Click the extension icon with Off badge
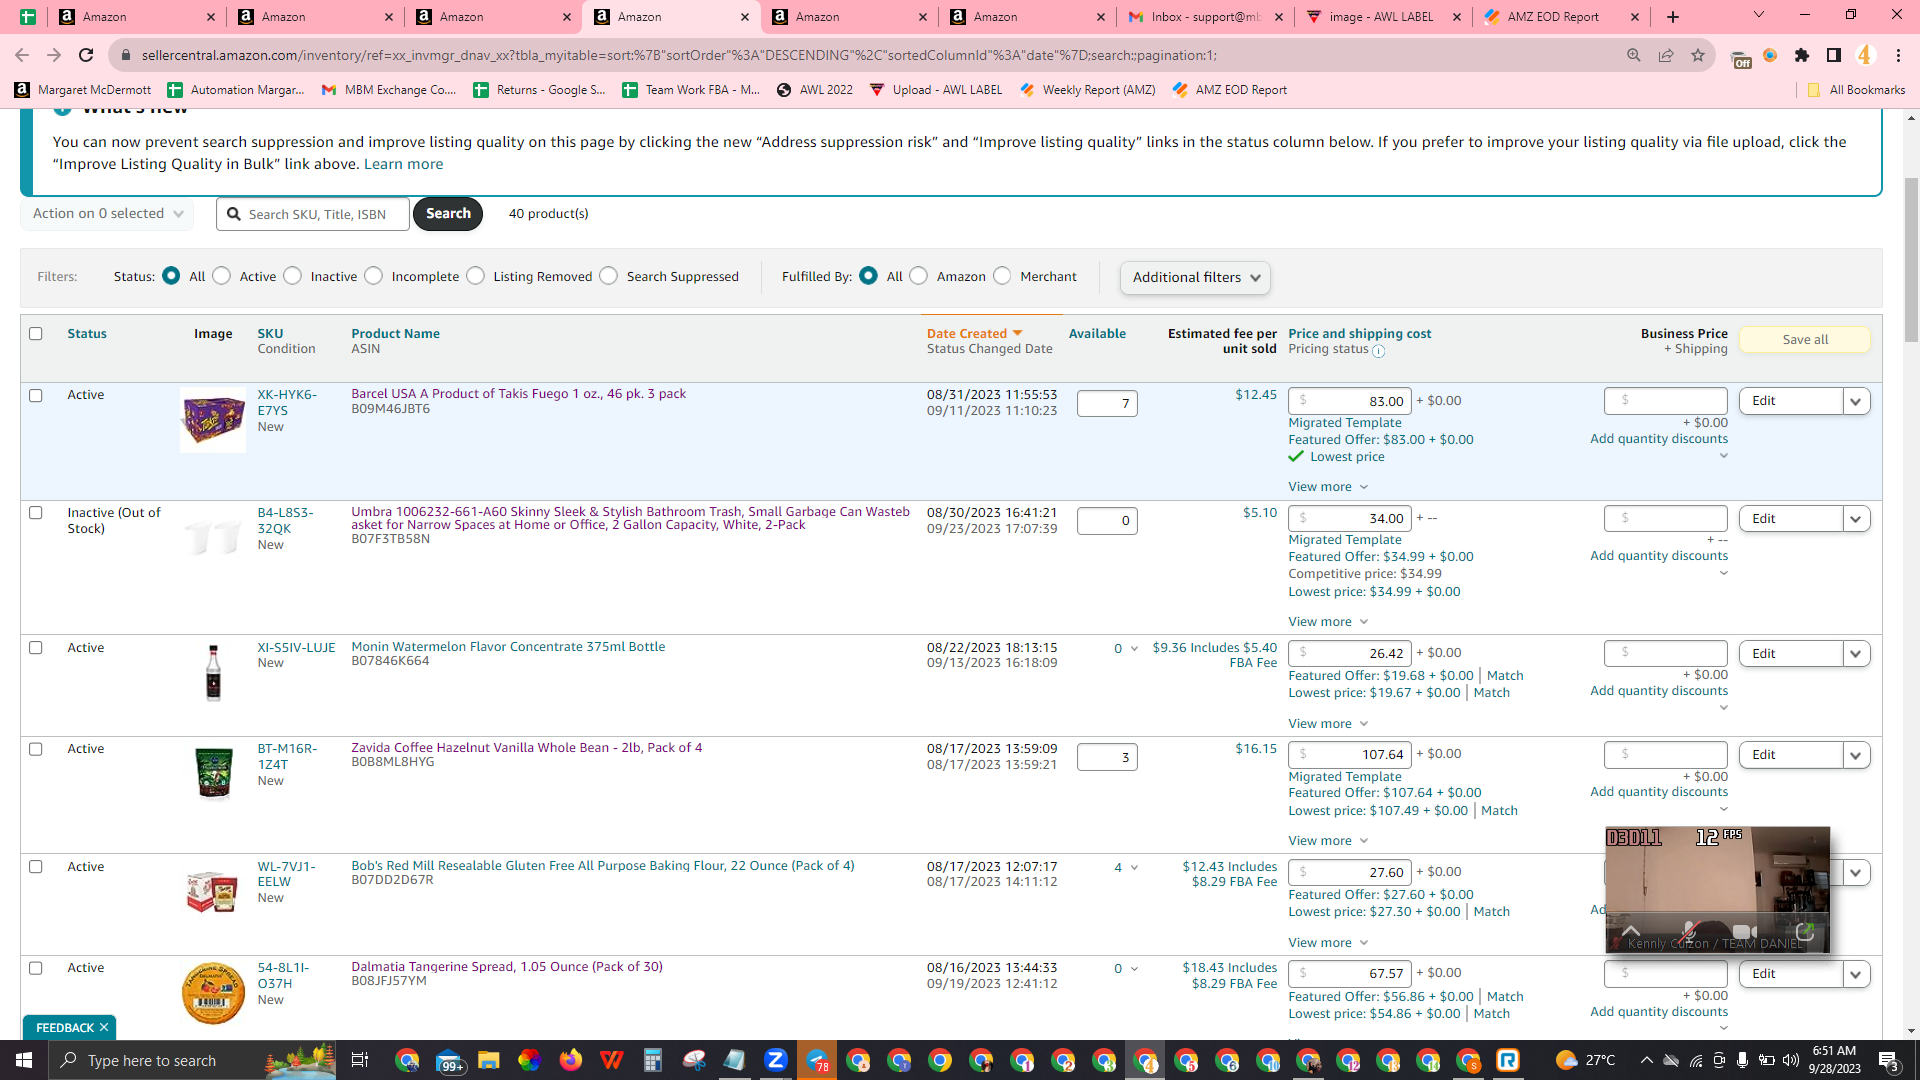 [1740, 57]
